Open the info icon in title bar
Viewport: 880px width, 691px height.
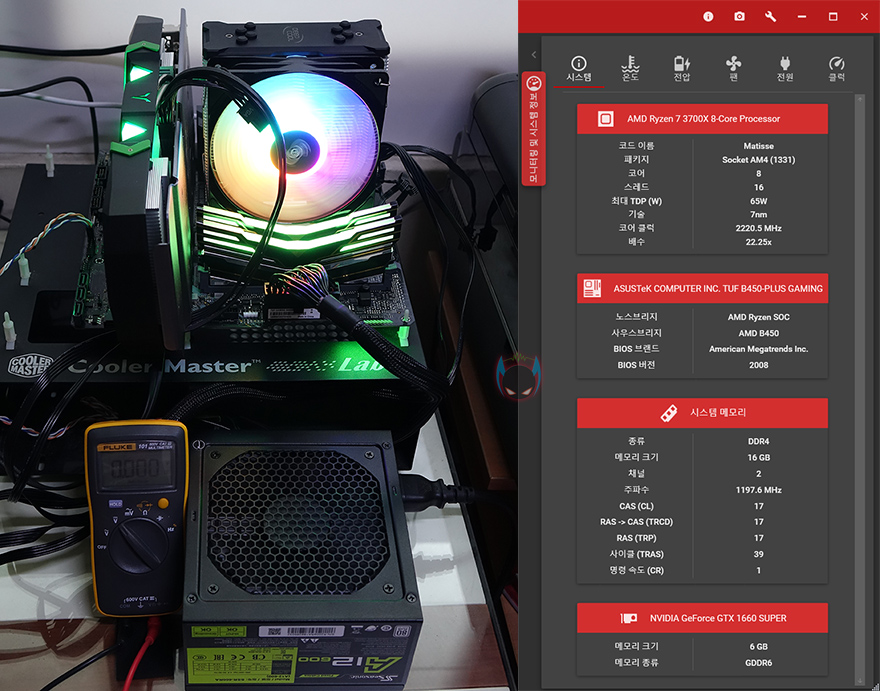point(708,17)
